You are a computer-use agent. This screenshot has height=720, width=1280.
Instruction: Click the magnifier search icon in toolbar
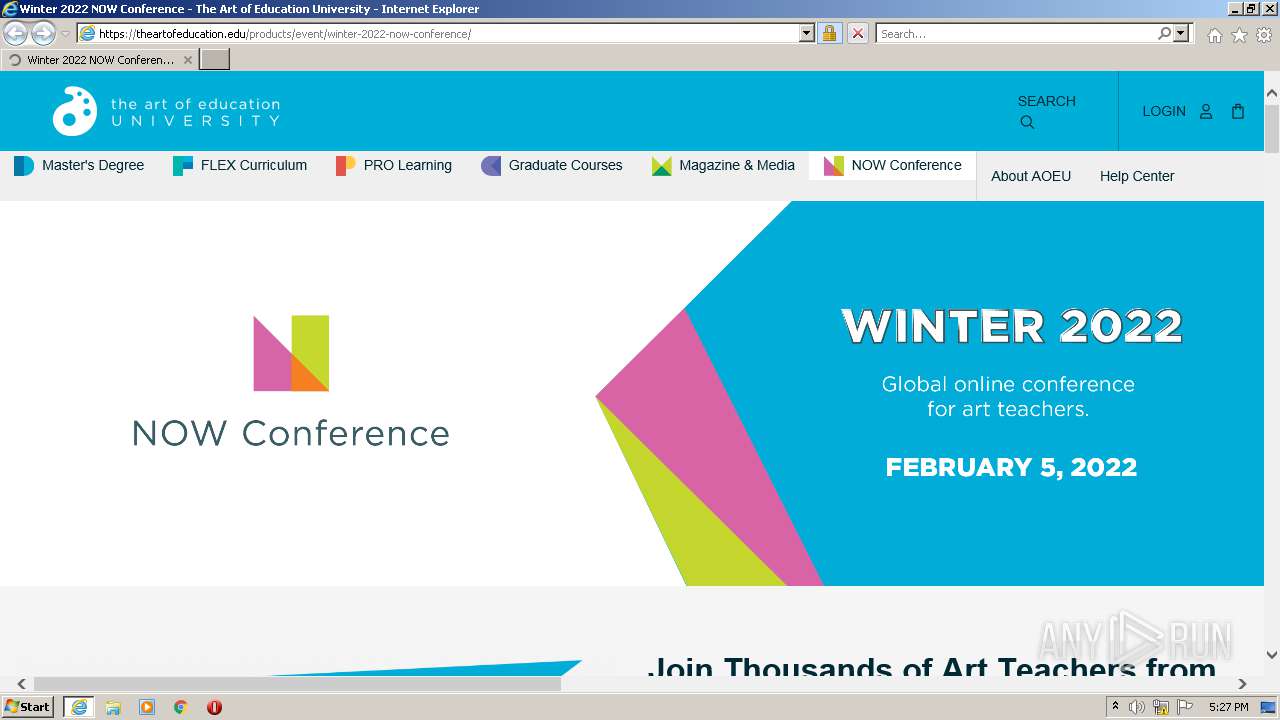pyautogui.click(x=1164, y=34)
